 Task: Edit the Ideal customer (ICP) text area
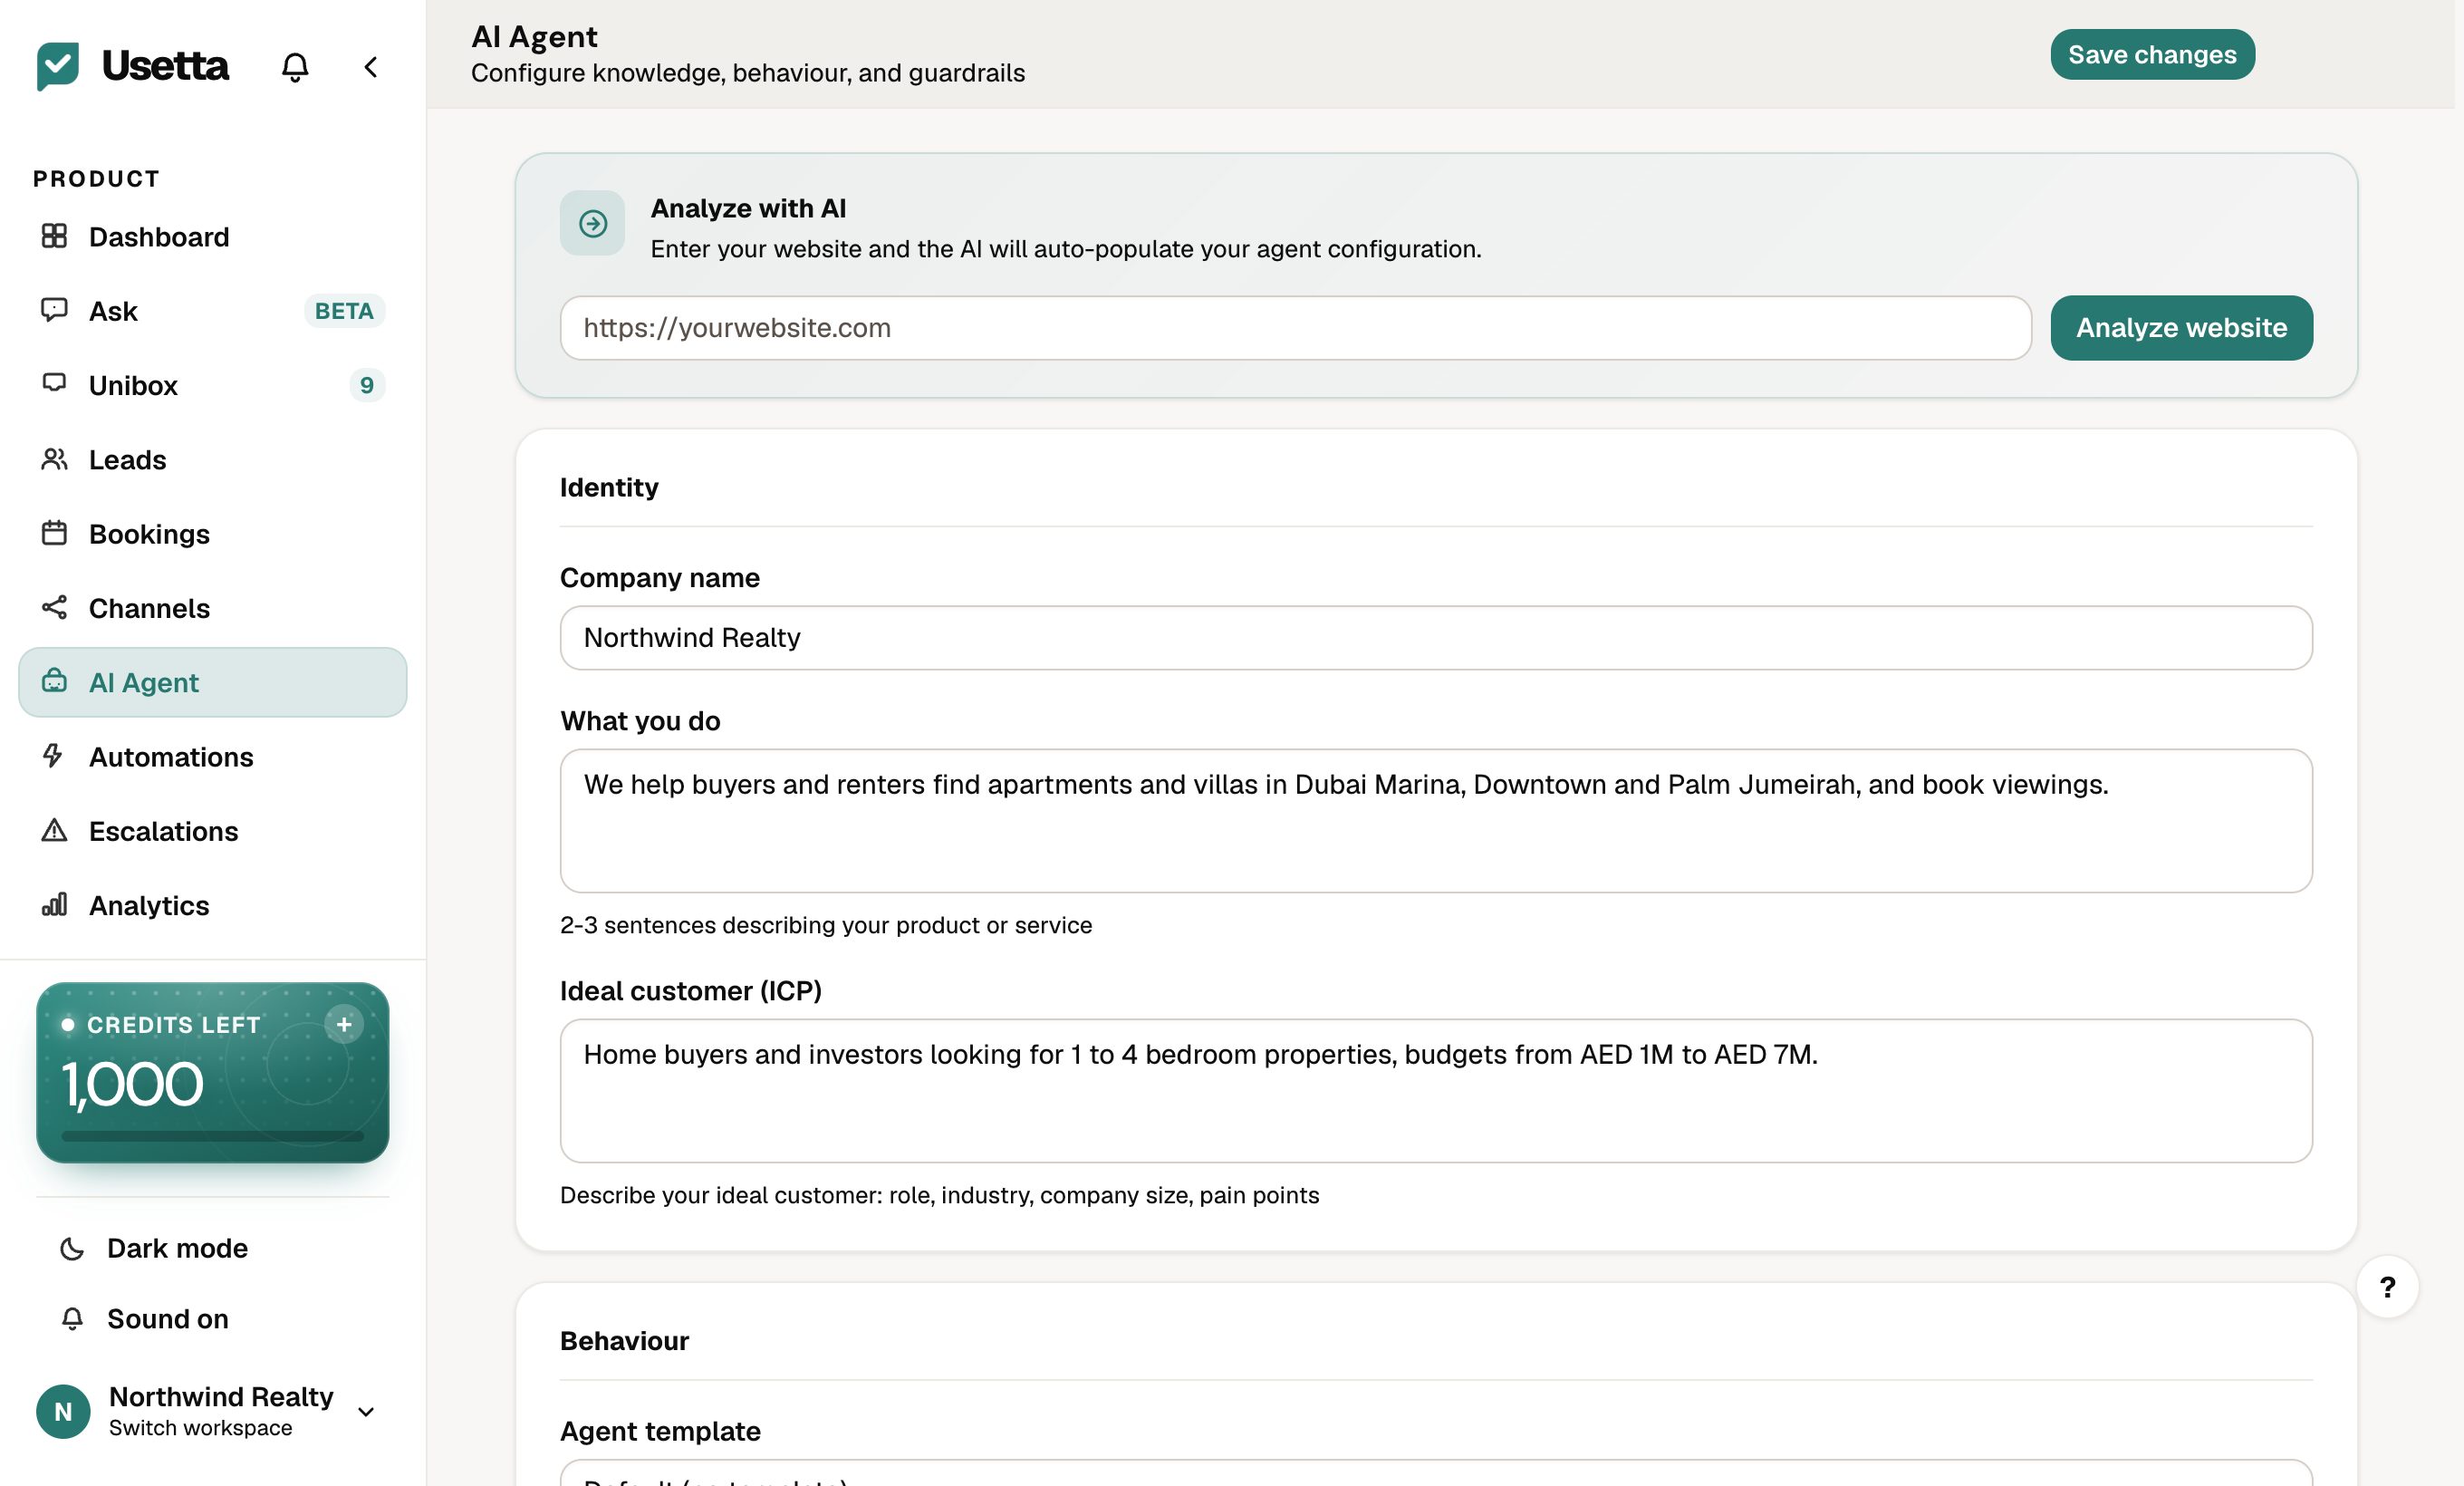tap(1436, 1091)
